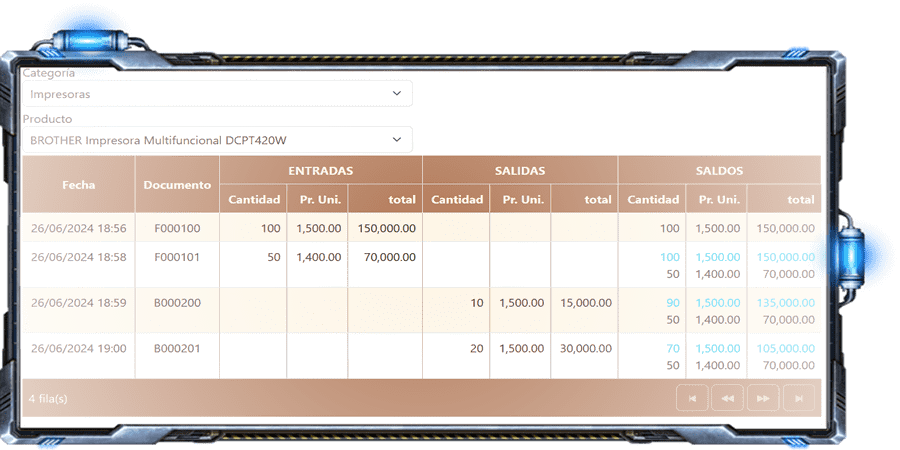Select document F000101
This screenshot has height=450, width=900.
pyautogui.click(x=177, y=257)
